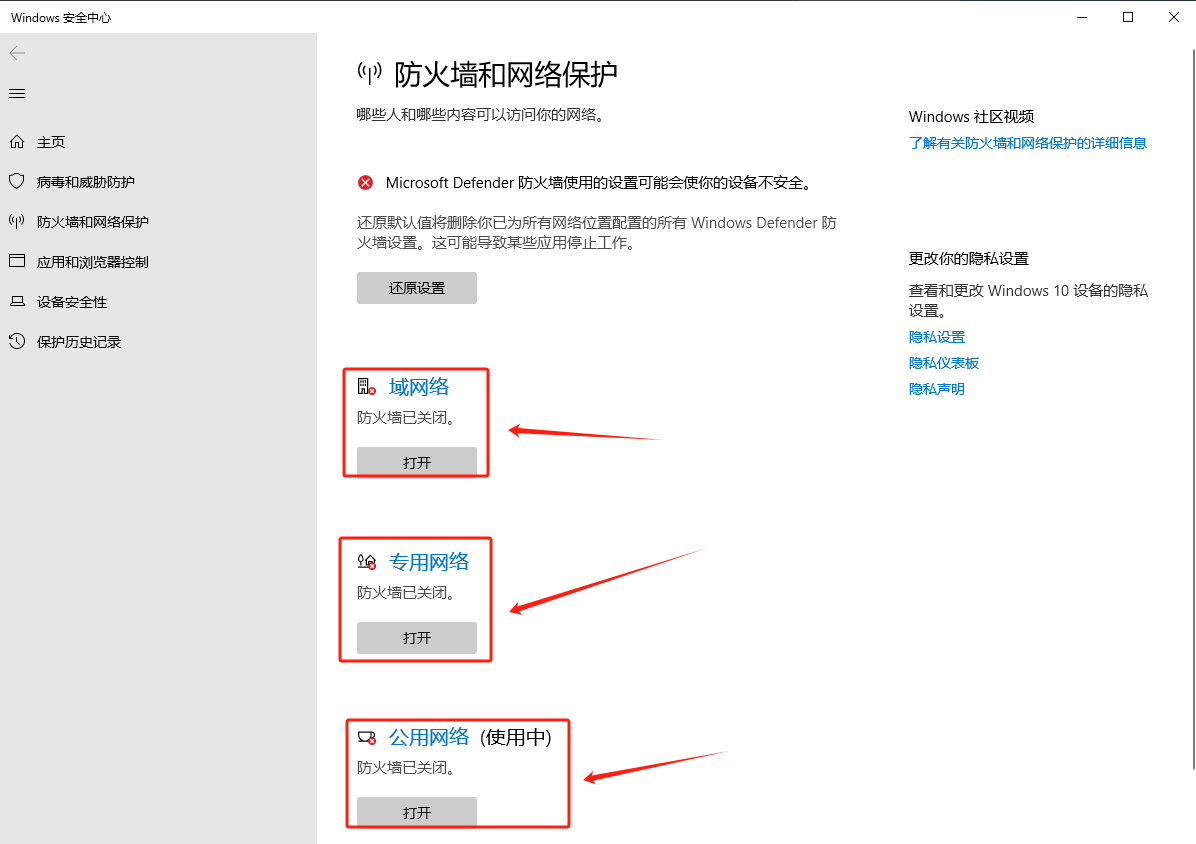Click 防火墙已关闭 status under 域网络
This screenshot has height=844, width=1196.
coord(407,418)
